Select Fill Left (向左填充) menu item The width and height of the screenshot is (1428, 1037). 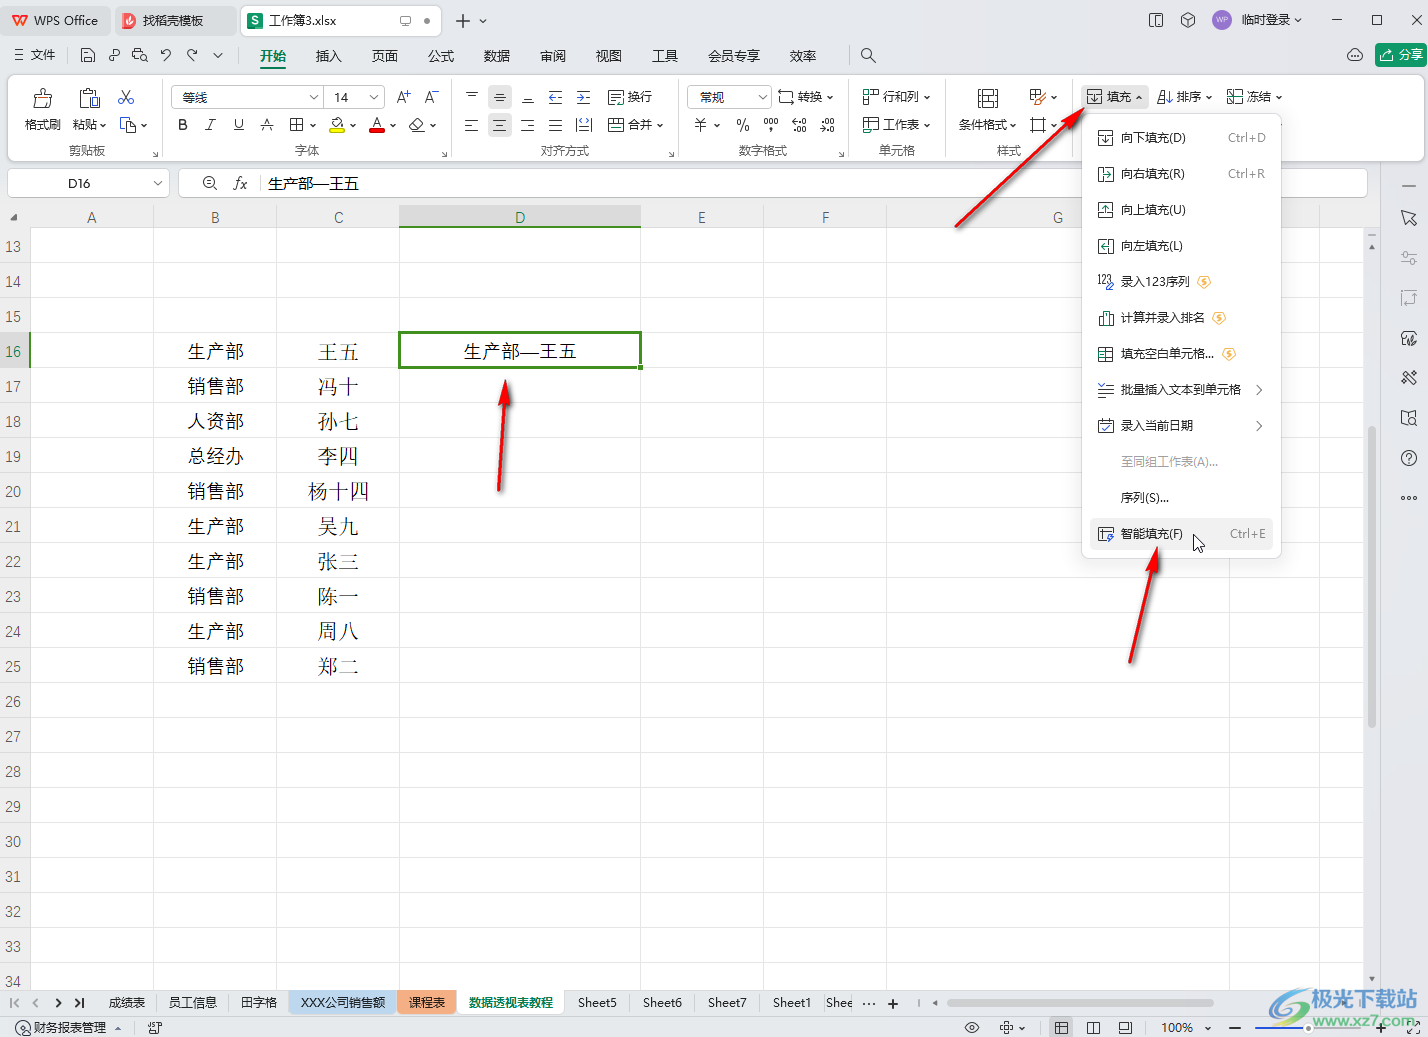pos(1182,246)
